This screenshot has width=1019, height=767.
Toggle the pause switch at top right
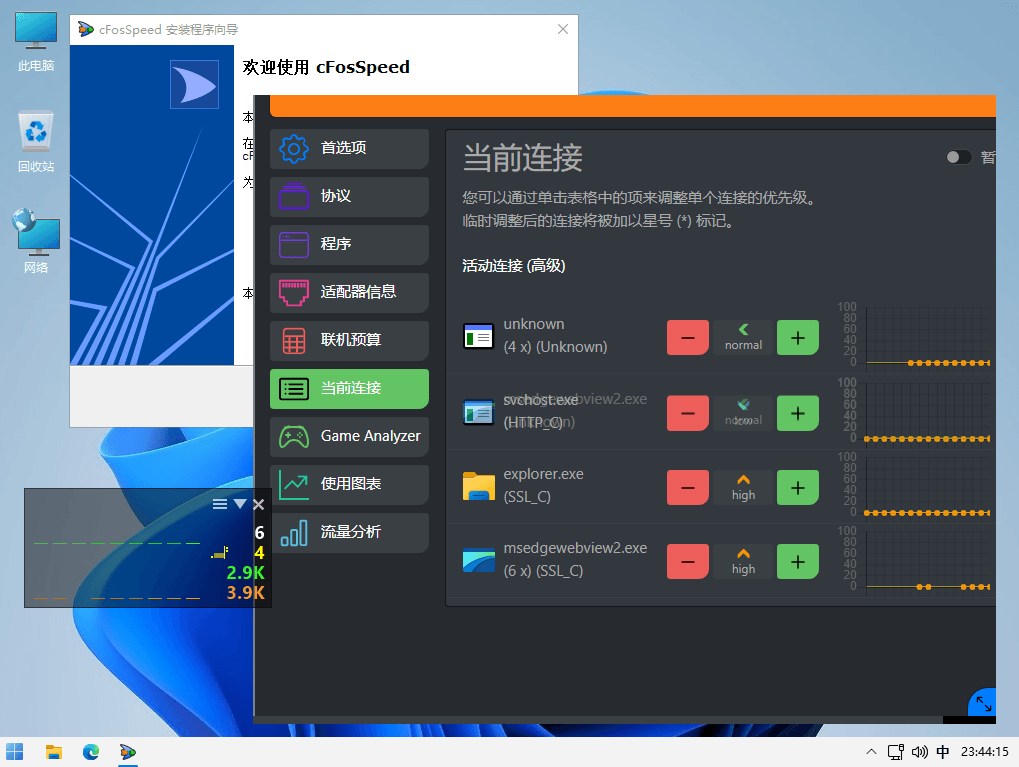959,157
